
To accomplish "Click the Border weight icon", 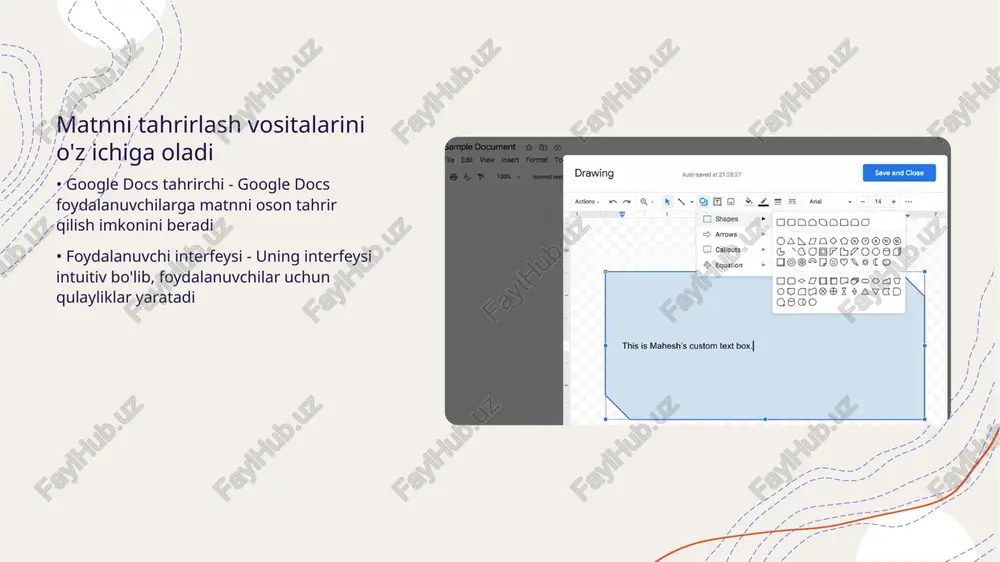I will pyautogui.click(x=778, y=202).
